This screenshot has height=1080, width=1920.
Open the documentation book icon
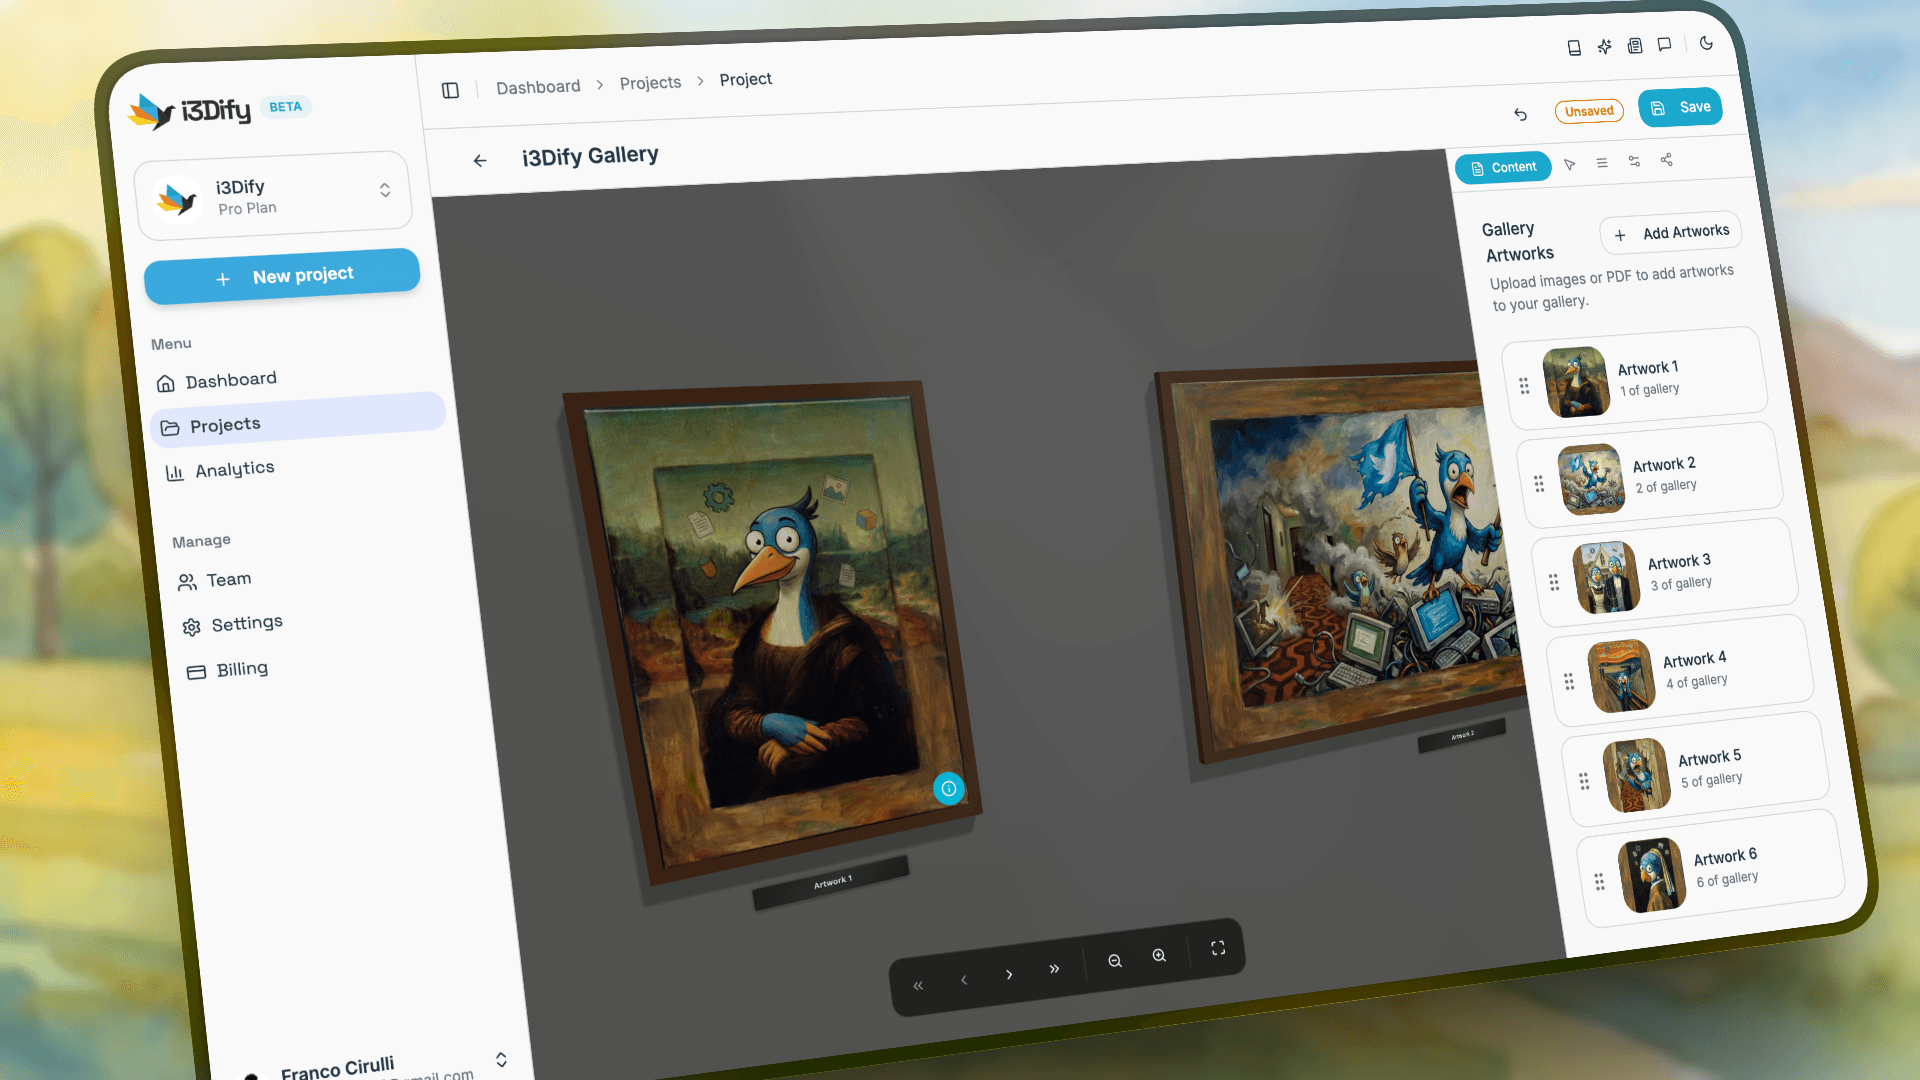click(x=1575, y=46)
